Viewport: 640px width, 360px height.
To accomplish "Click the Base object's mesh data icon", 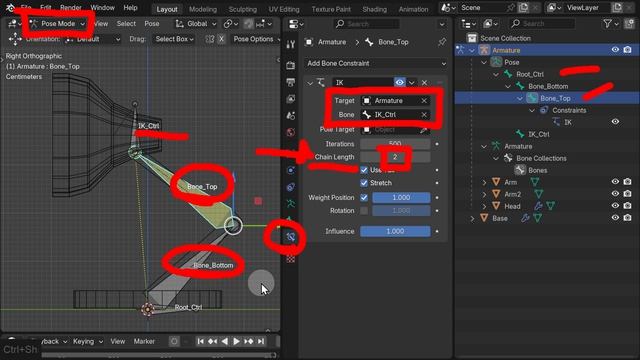I will pos(538,218).
